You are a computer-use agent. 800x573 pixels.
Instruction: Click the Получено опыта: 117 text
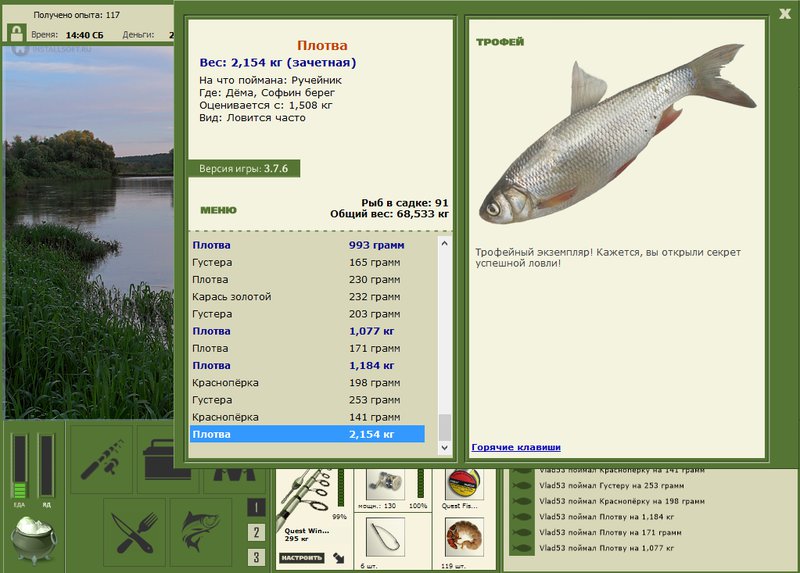point(77,15)
